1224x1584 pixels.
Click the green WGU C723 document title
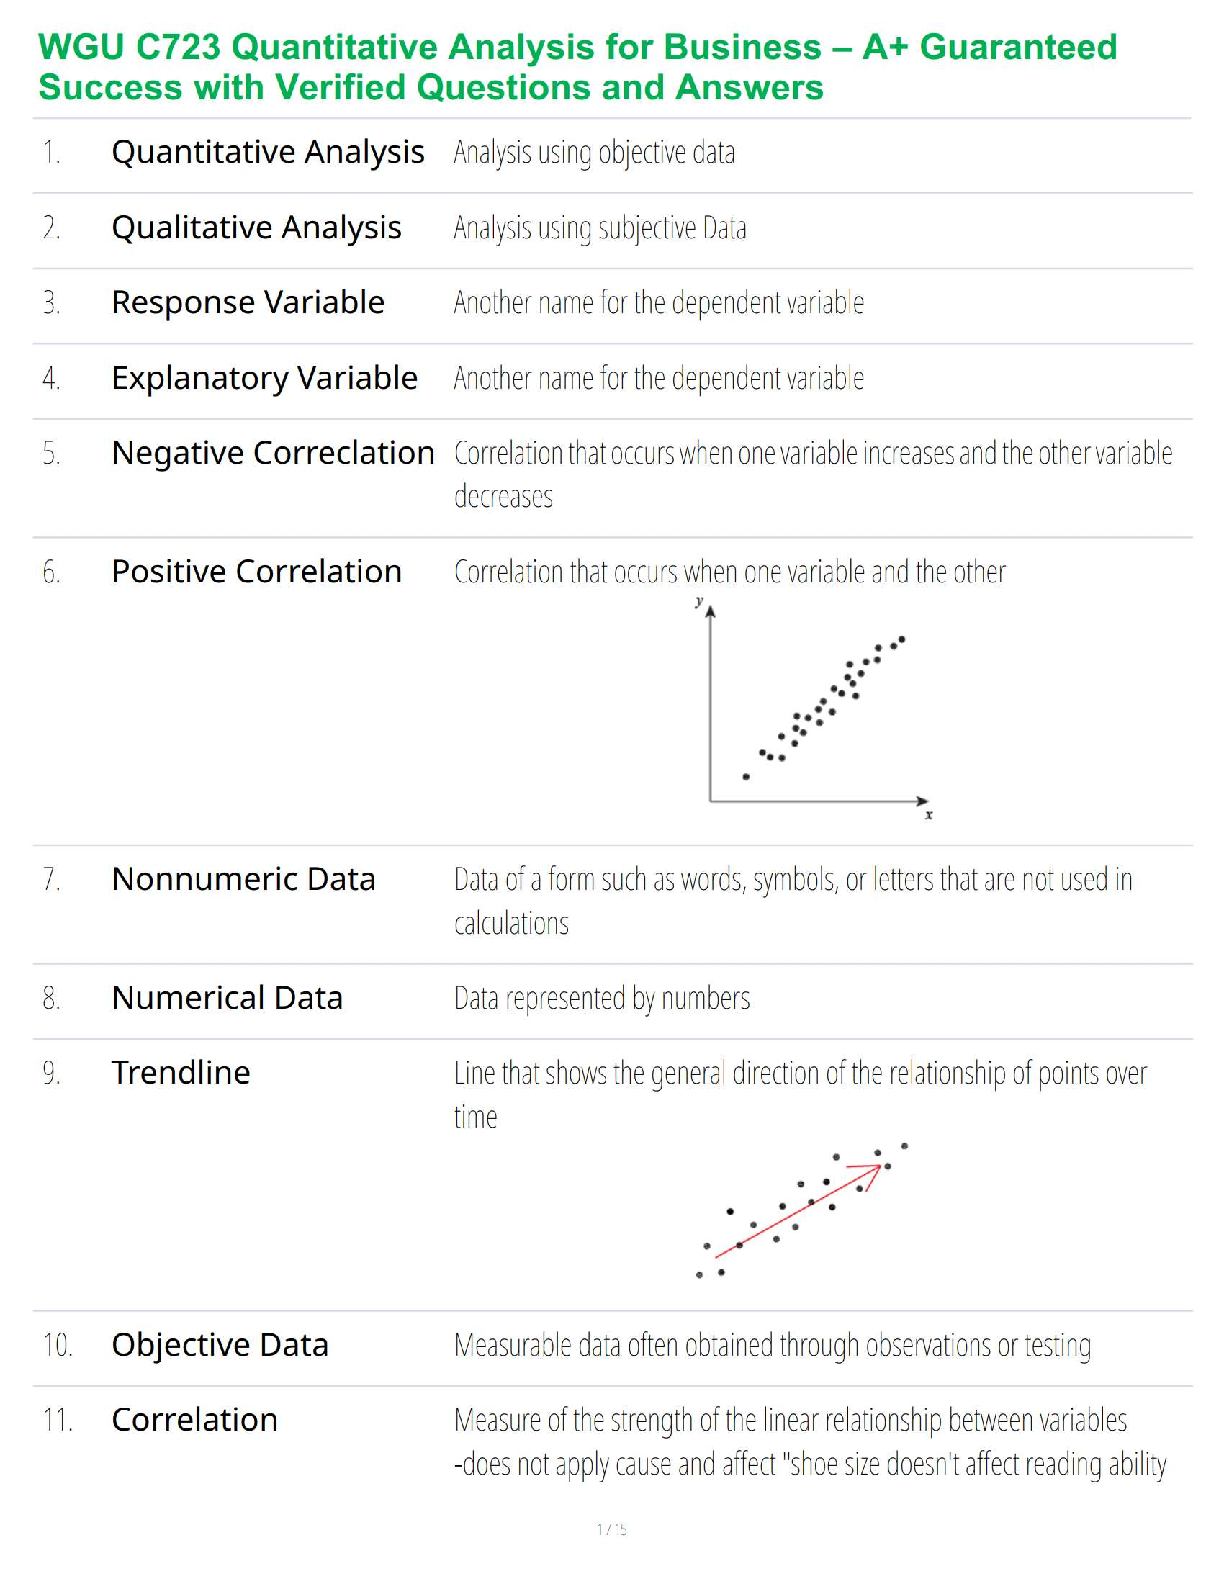(x=577, y=67)
